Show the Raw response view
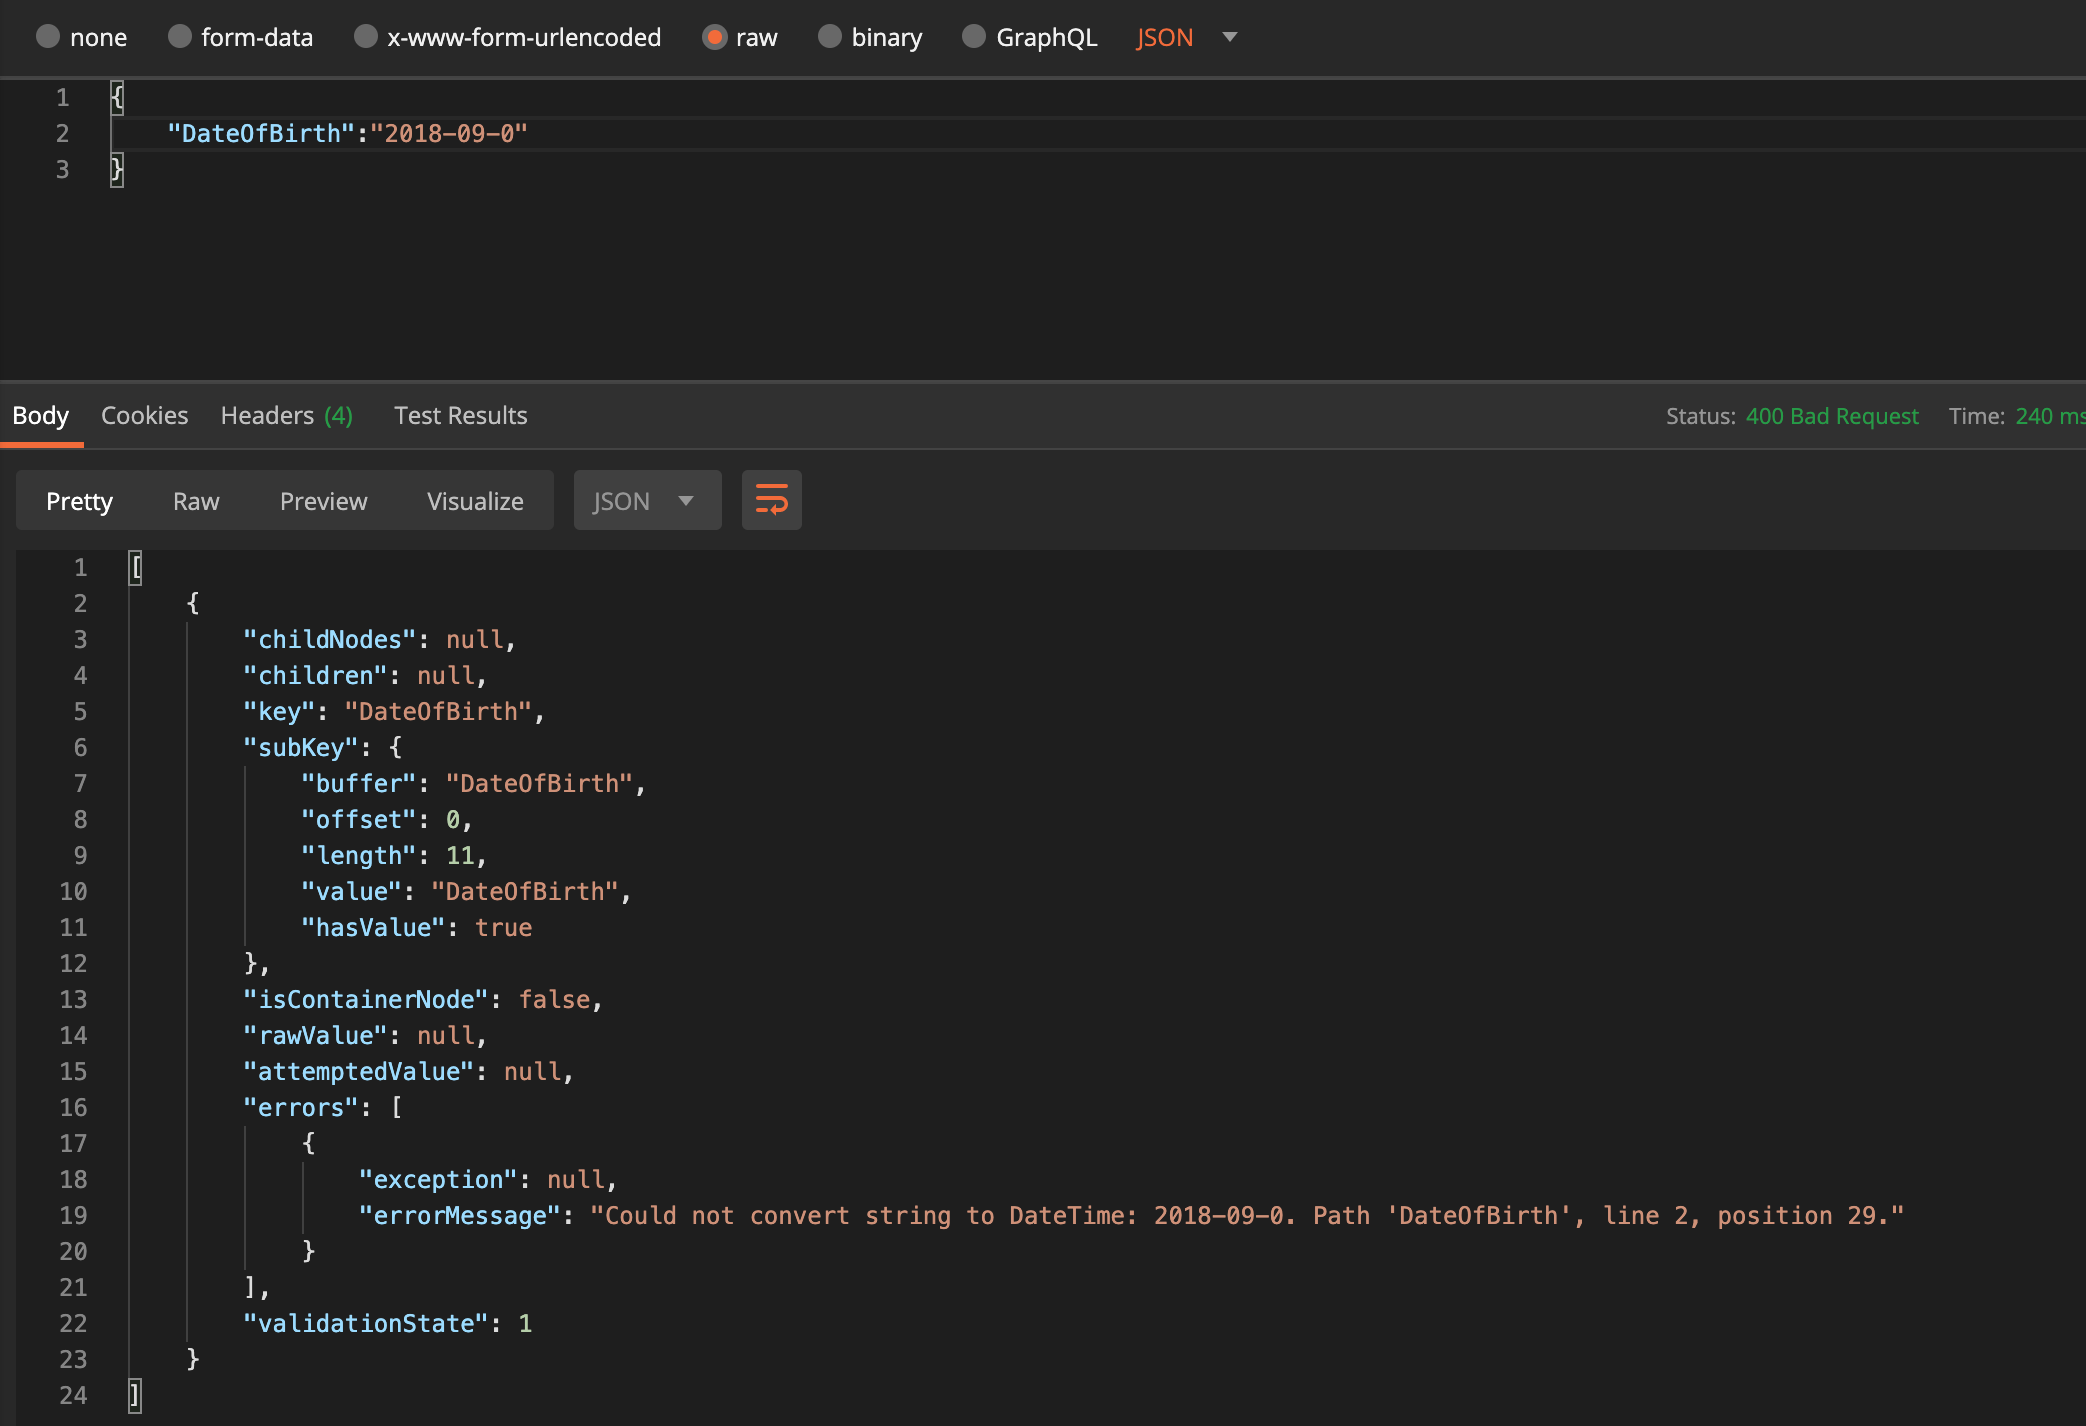Image resolution: width=2086 pixels, height=1426 pixels. click(196, 501)
